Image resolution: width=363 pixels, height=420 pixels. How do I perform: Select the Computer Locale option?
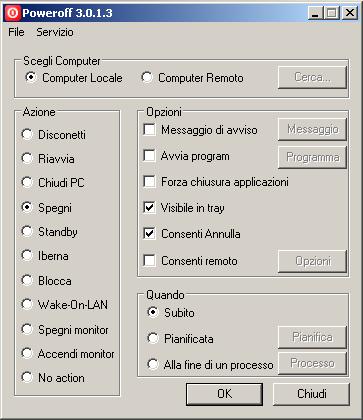[x=74, y=78]
